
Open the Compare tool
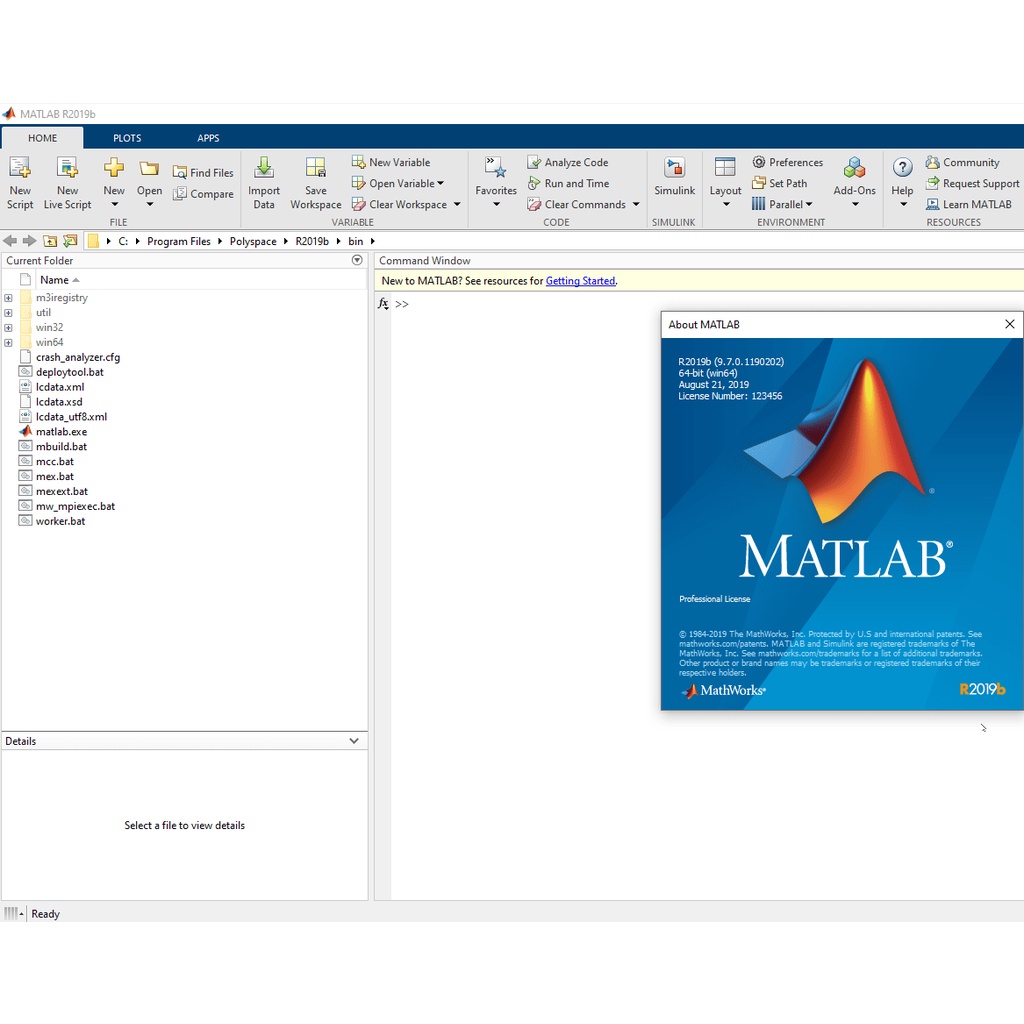pos(203,194)
